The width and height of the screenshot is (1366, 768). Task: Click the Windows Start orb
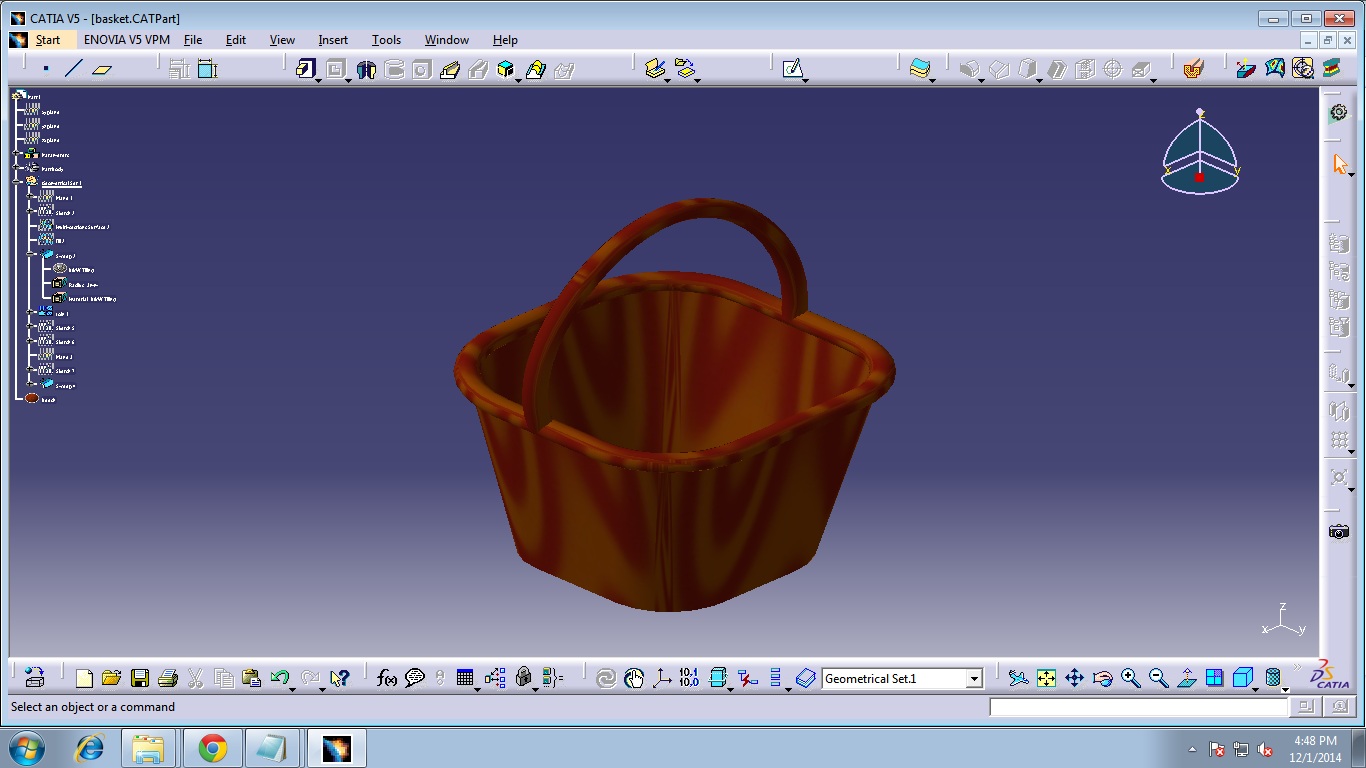tap(26, 748)
